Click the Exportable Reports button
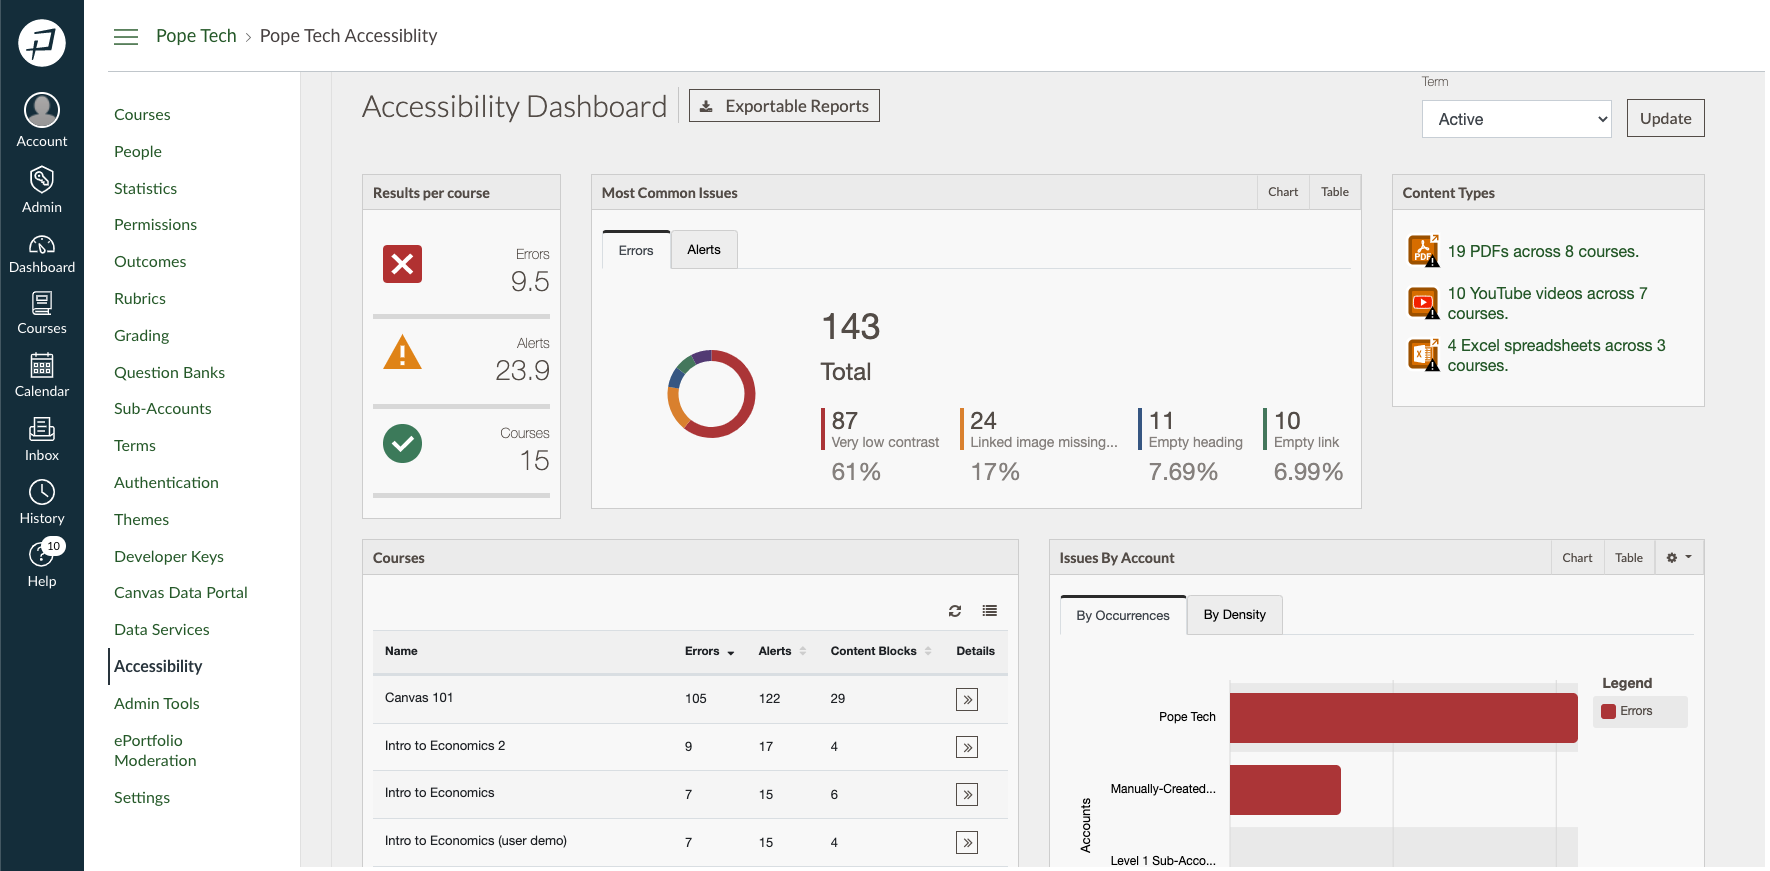1770x871 pixels. point(784,106)
